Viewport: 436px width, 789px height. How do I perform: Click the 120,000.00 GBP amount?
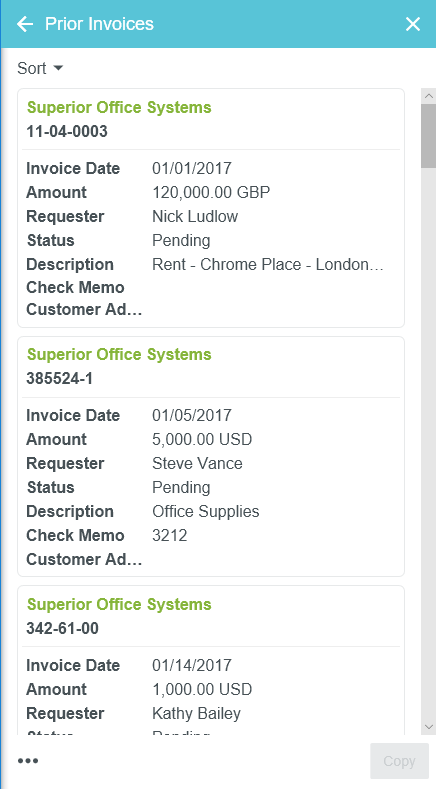coord(211,192)
